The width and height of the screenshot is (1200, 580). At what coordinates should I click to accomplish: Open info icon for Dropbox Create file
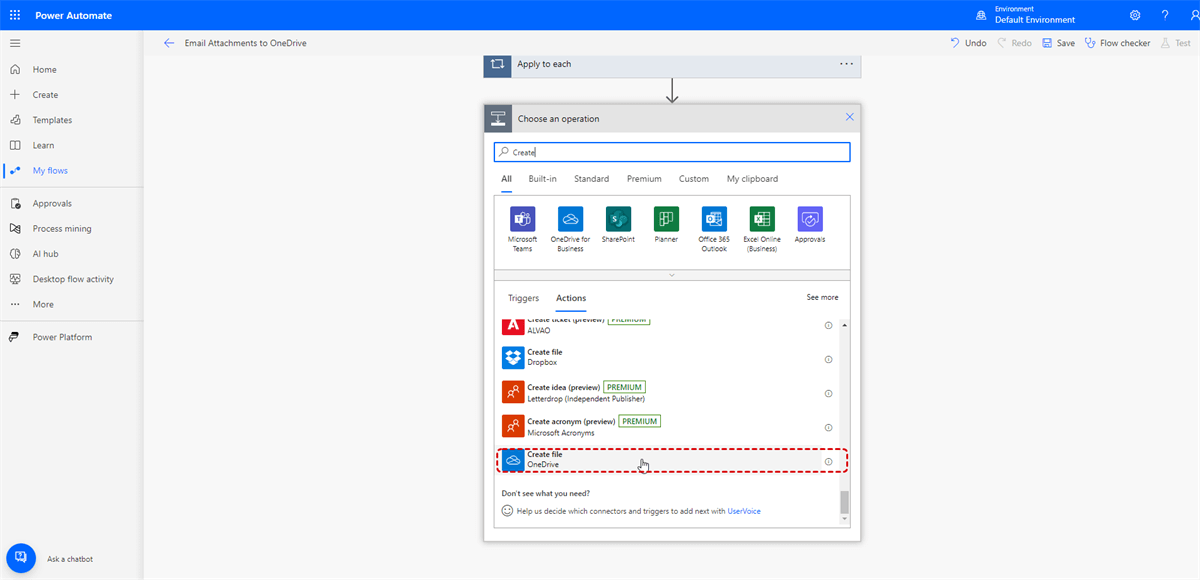tap(828, 359)
